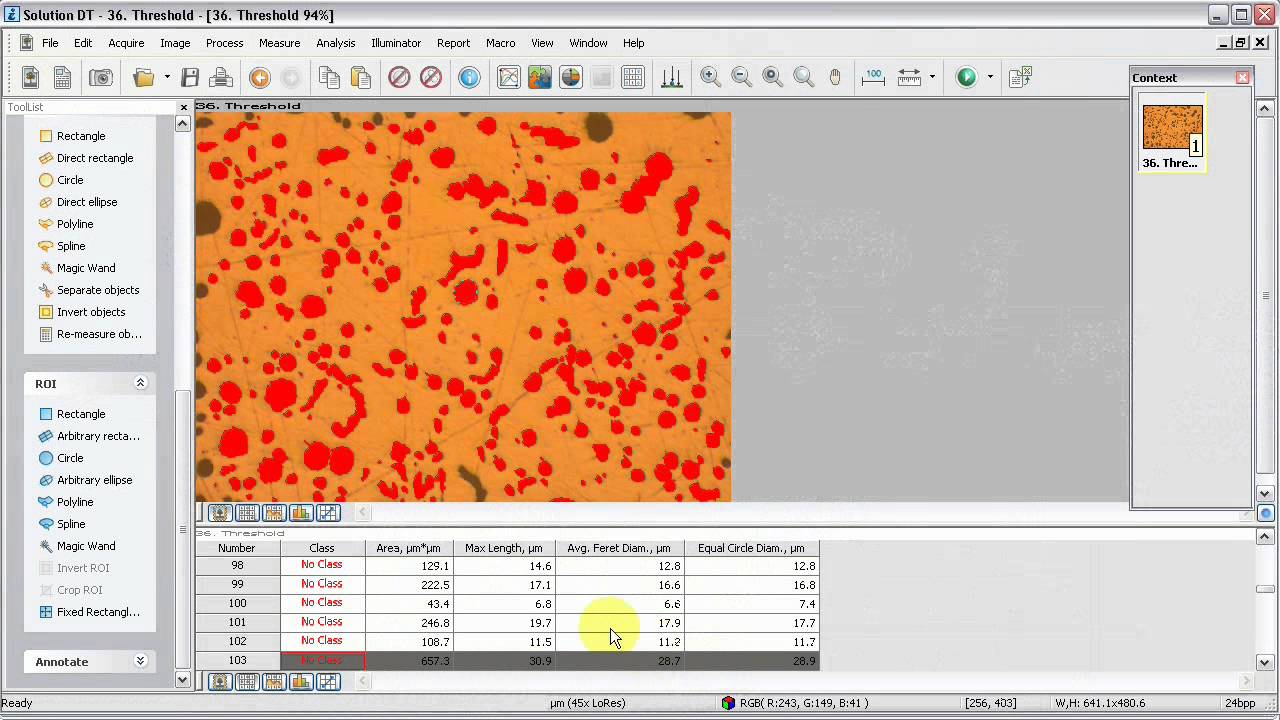Save using the floppy disk icon

click(190, 77)
